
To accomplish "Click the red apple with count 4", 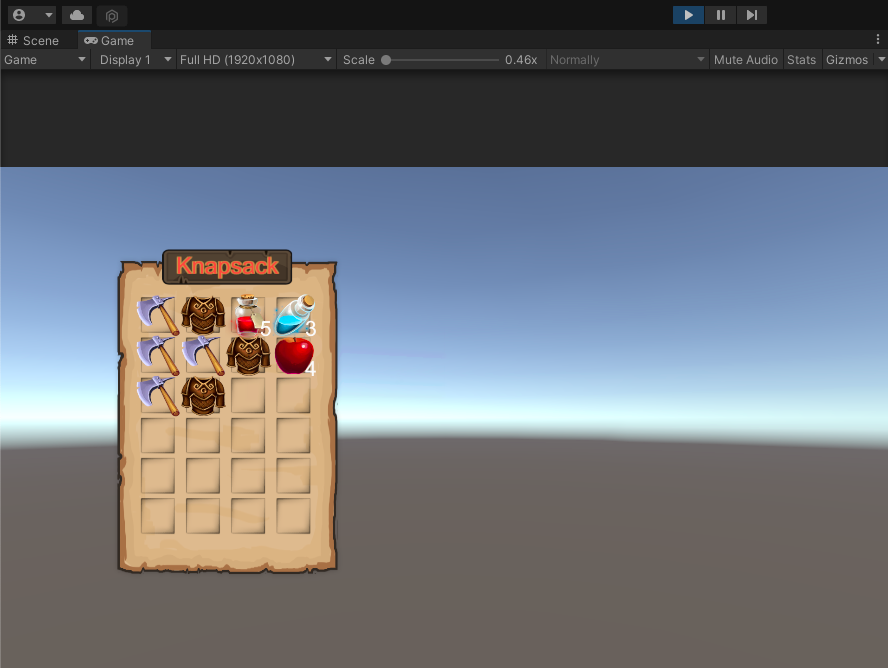I will [x=294, y=356].
